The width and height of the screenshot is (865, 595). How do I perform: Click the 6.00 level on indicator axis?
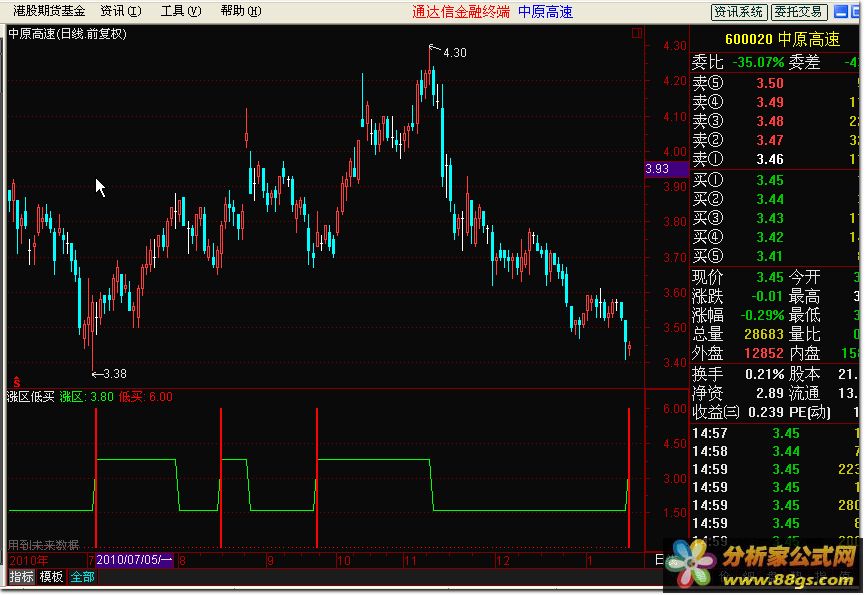tap(675, 409)
